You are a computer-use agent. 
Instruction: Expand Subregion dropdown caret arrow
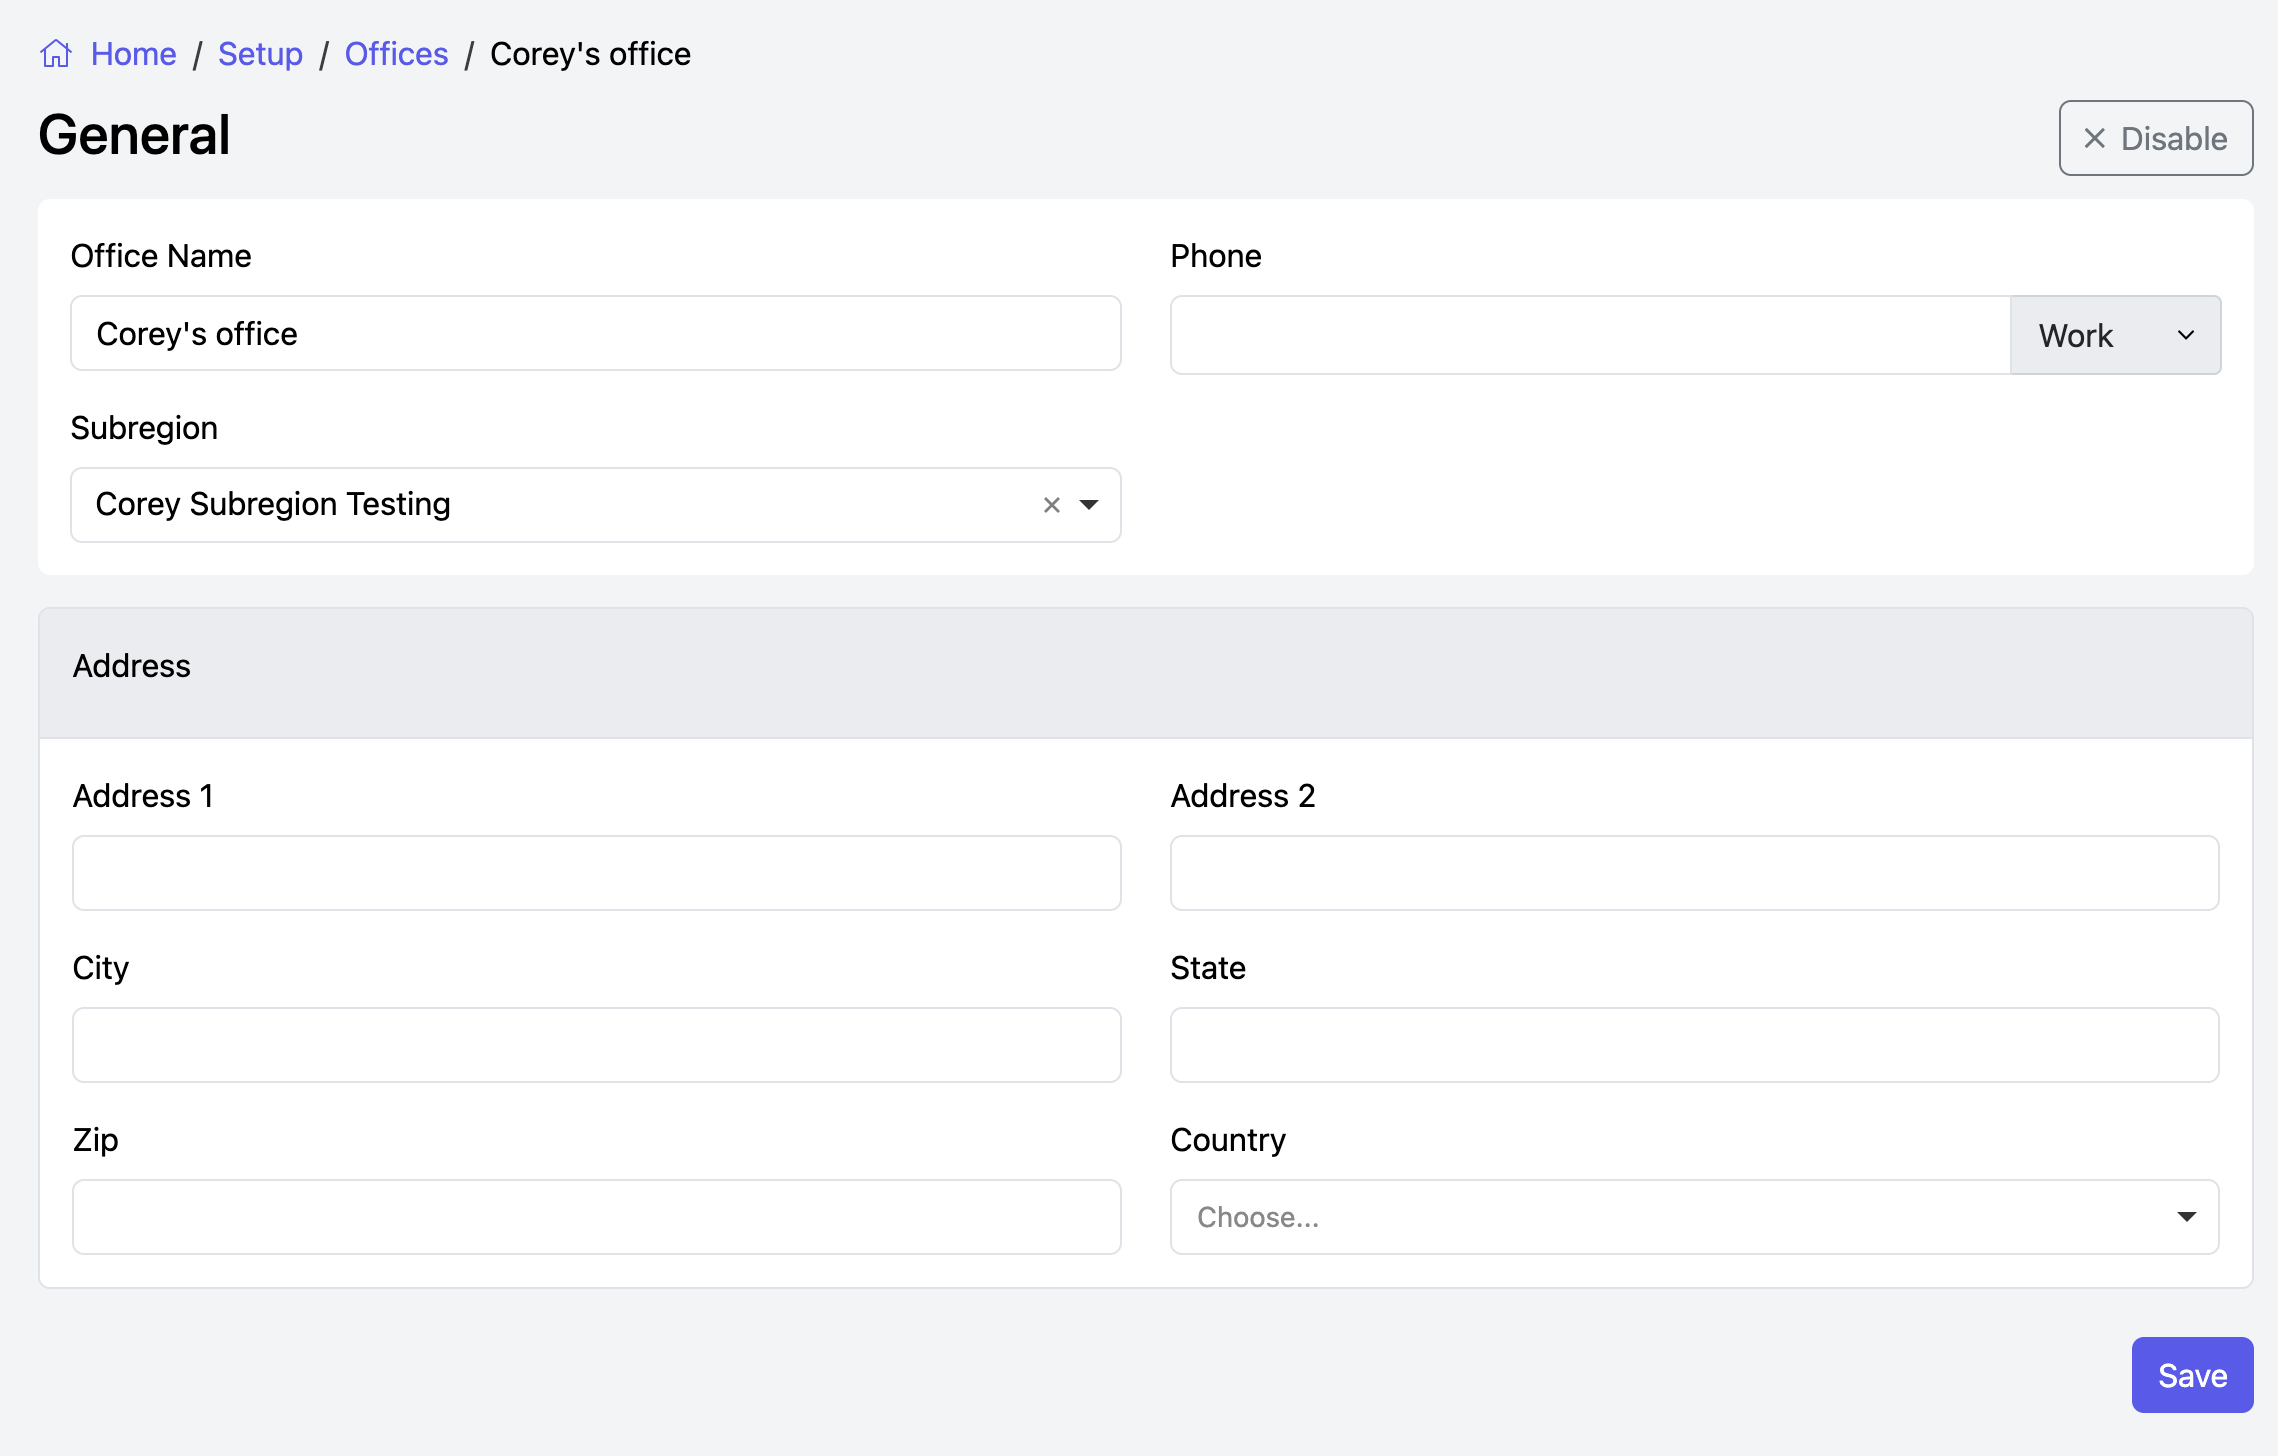coord(1089,505)
